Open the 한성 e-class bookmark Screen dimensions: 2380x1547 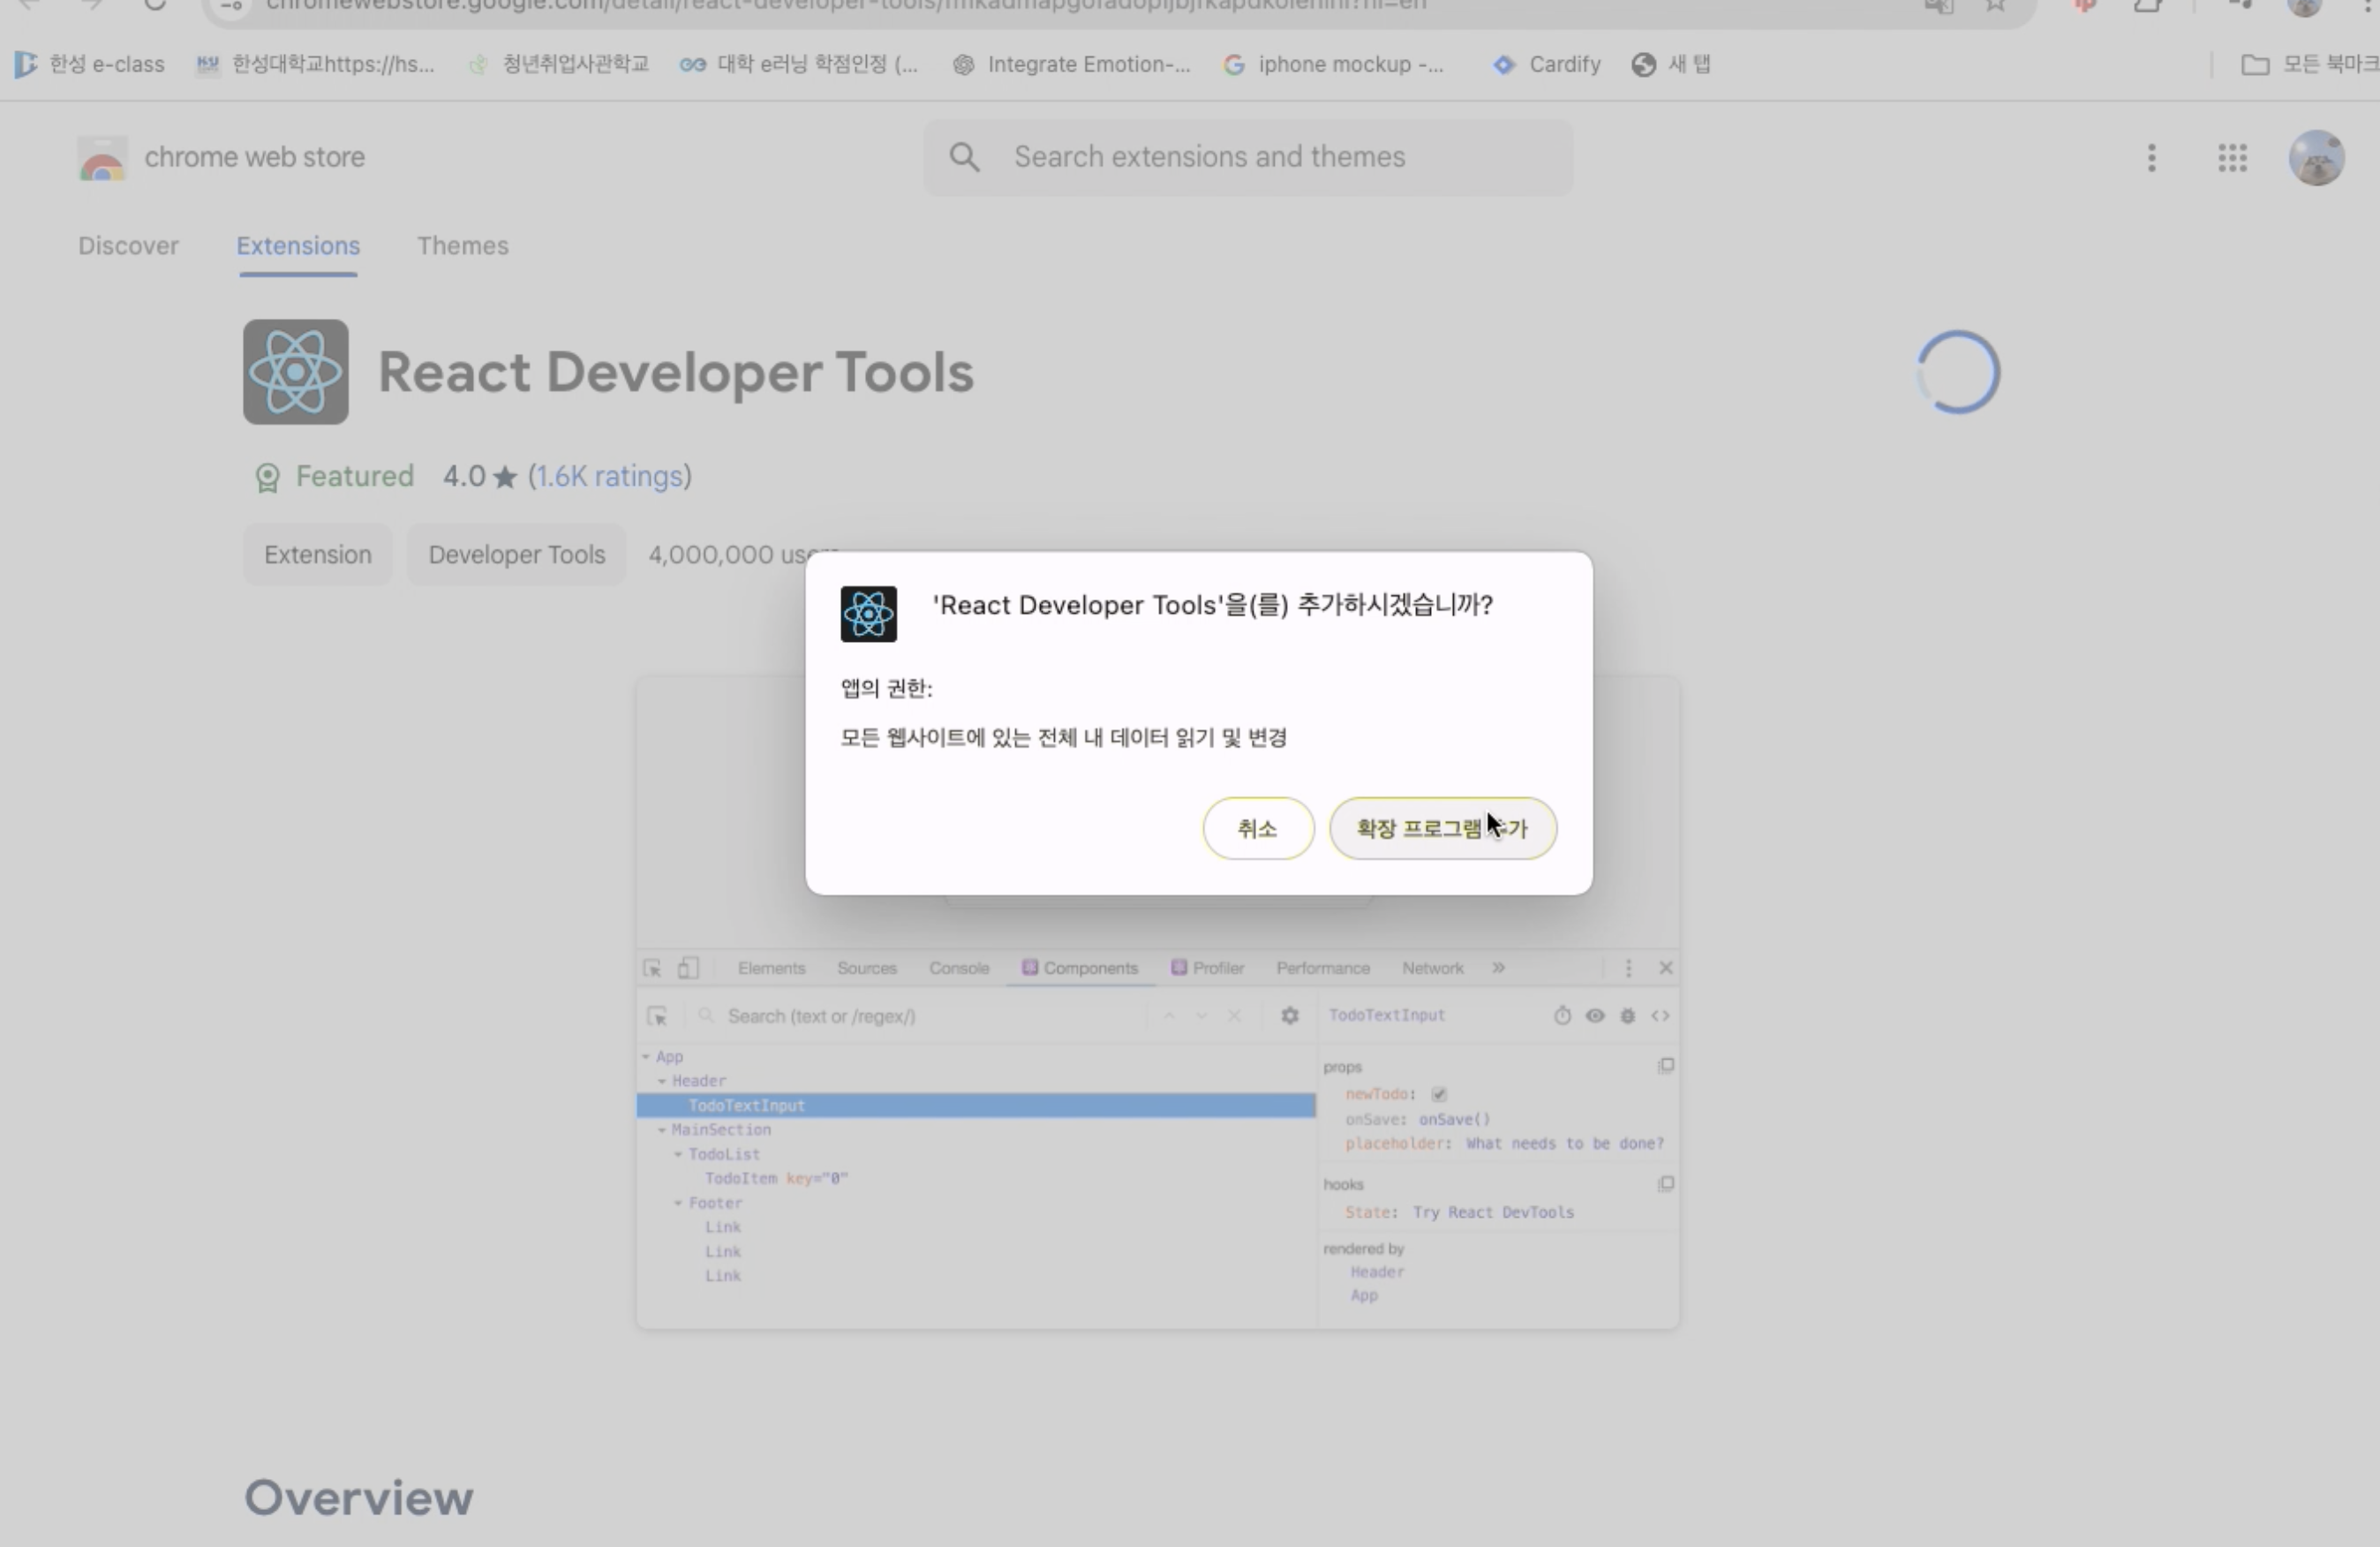(x=90, y=65)
